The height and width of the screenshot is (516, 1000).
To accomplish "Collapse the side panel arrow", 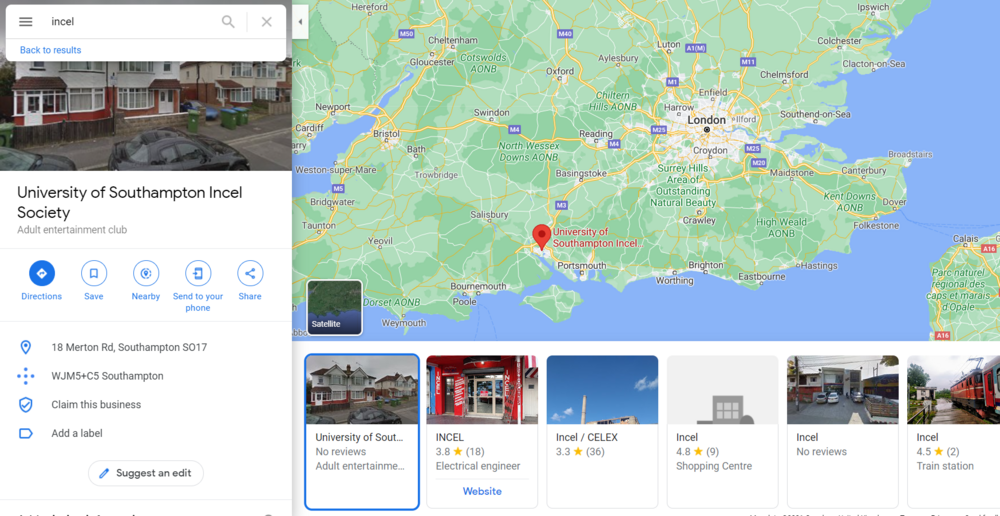I will coord(300,22).
